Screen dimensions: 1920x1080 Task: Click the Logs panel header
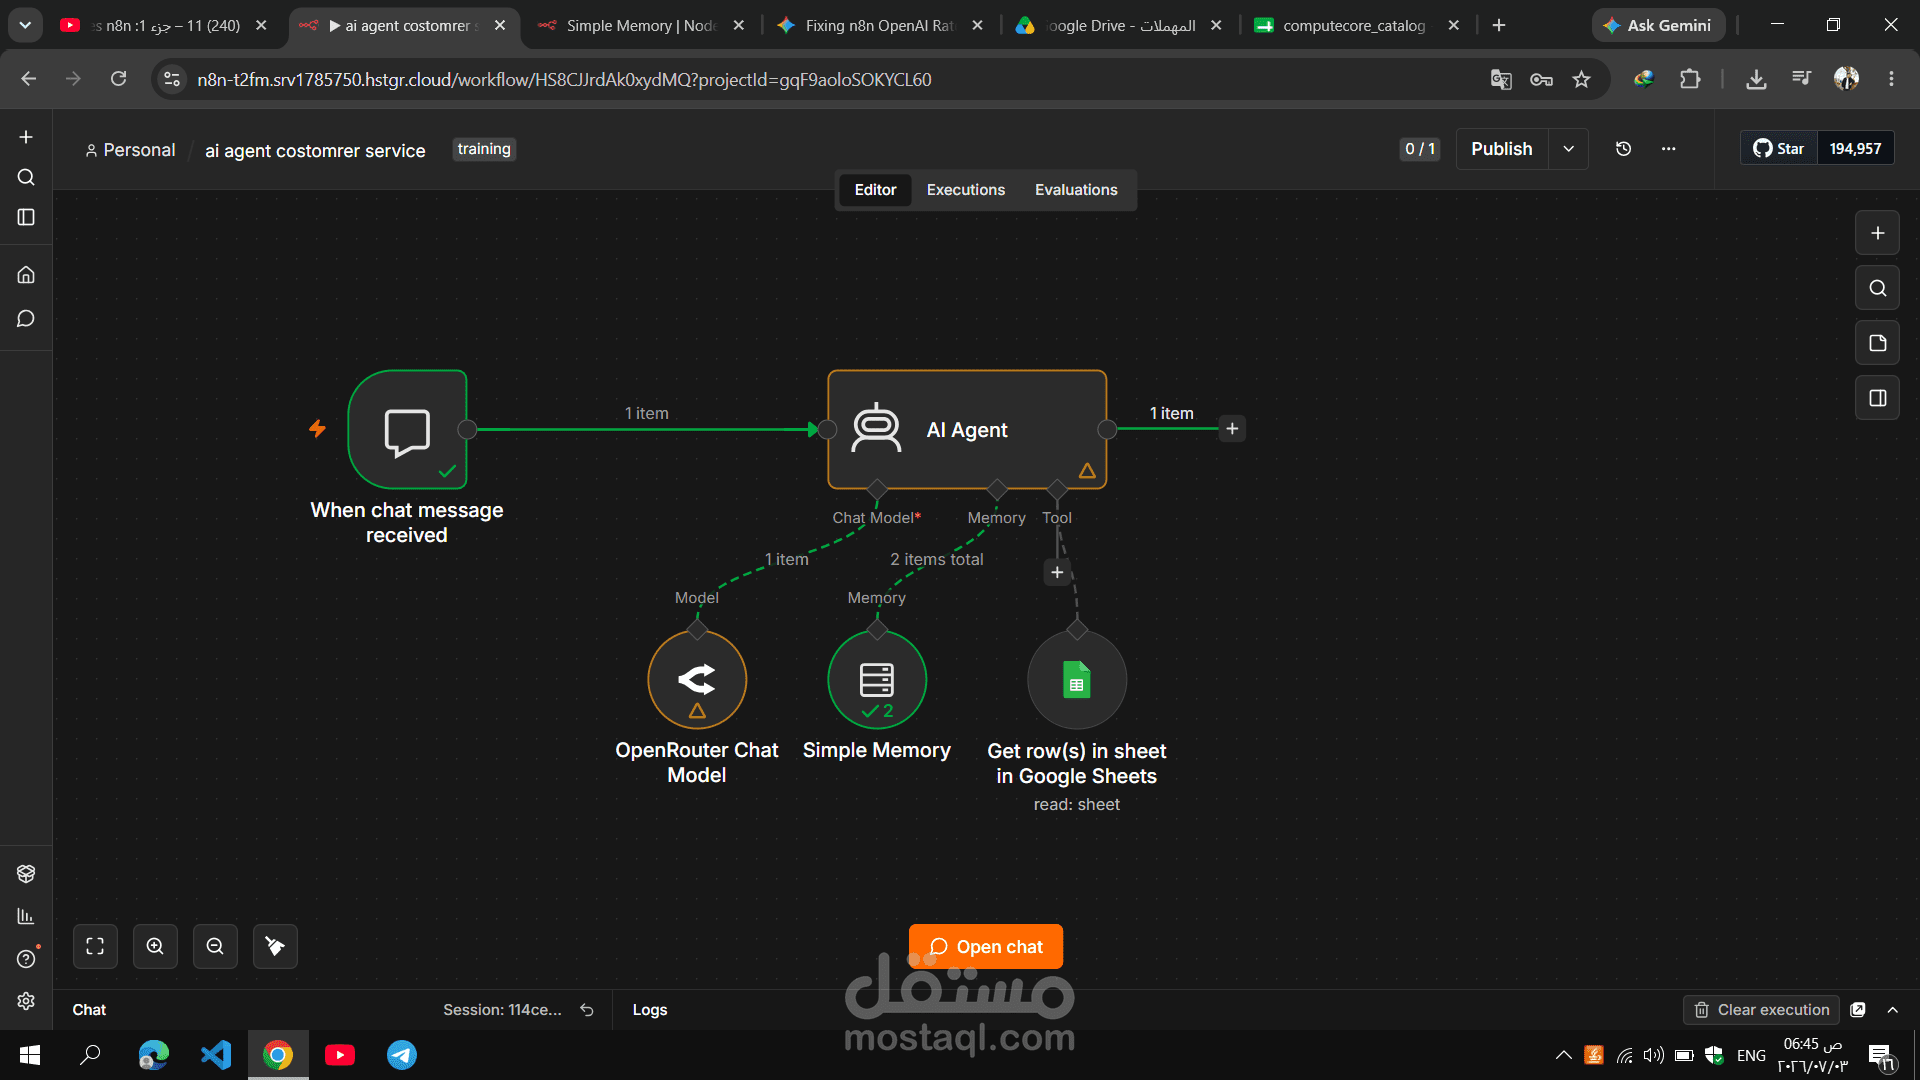649,1010
